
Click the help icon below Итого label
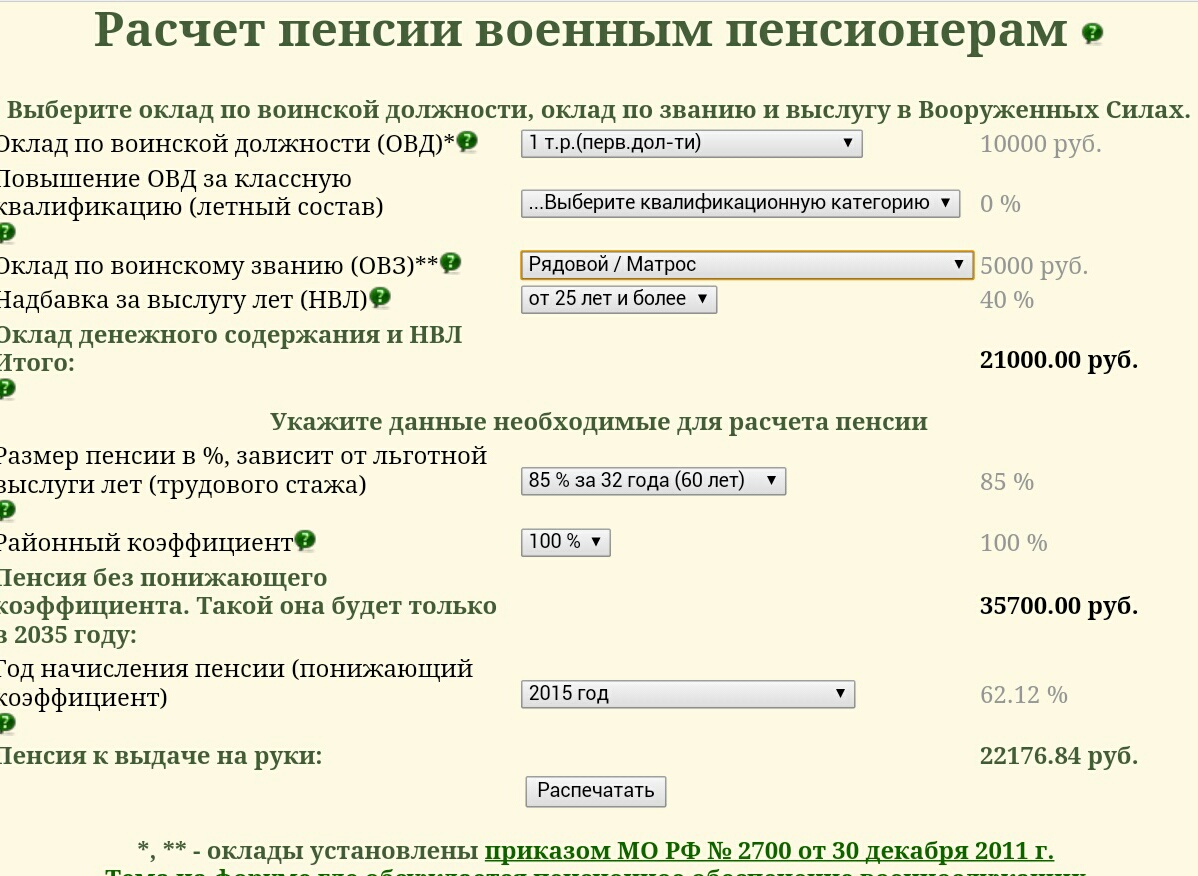pyautogui.click(x=7, y=389)
